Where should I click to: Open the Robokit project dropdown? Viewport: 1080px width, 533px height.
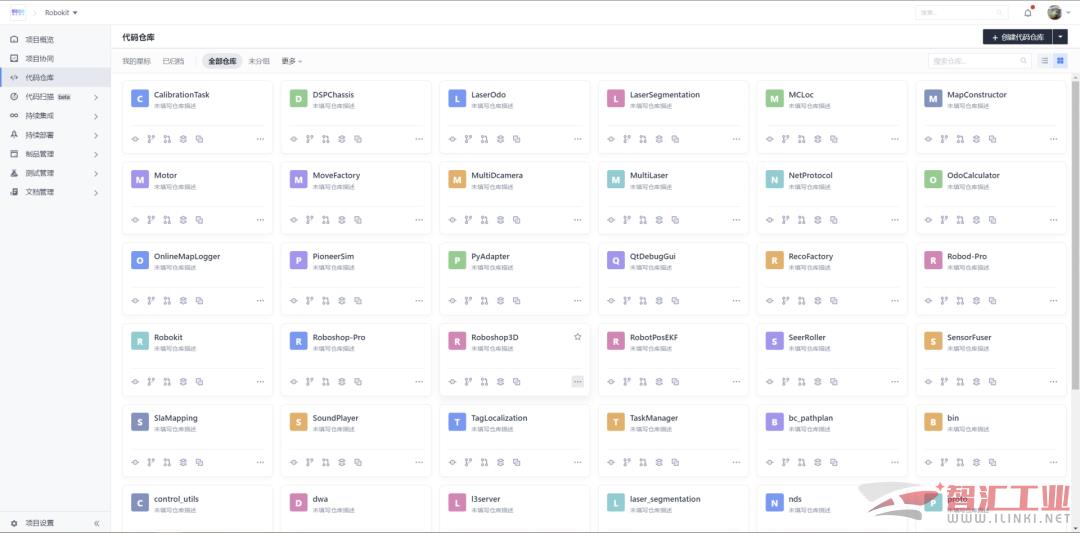coord(61,12)
